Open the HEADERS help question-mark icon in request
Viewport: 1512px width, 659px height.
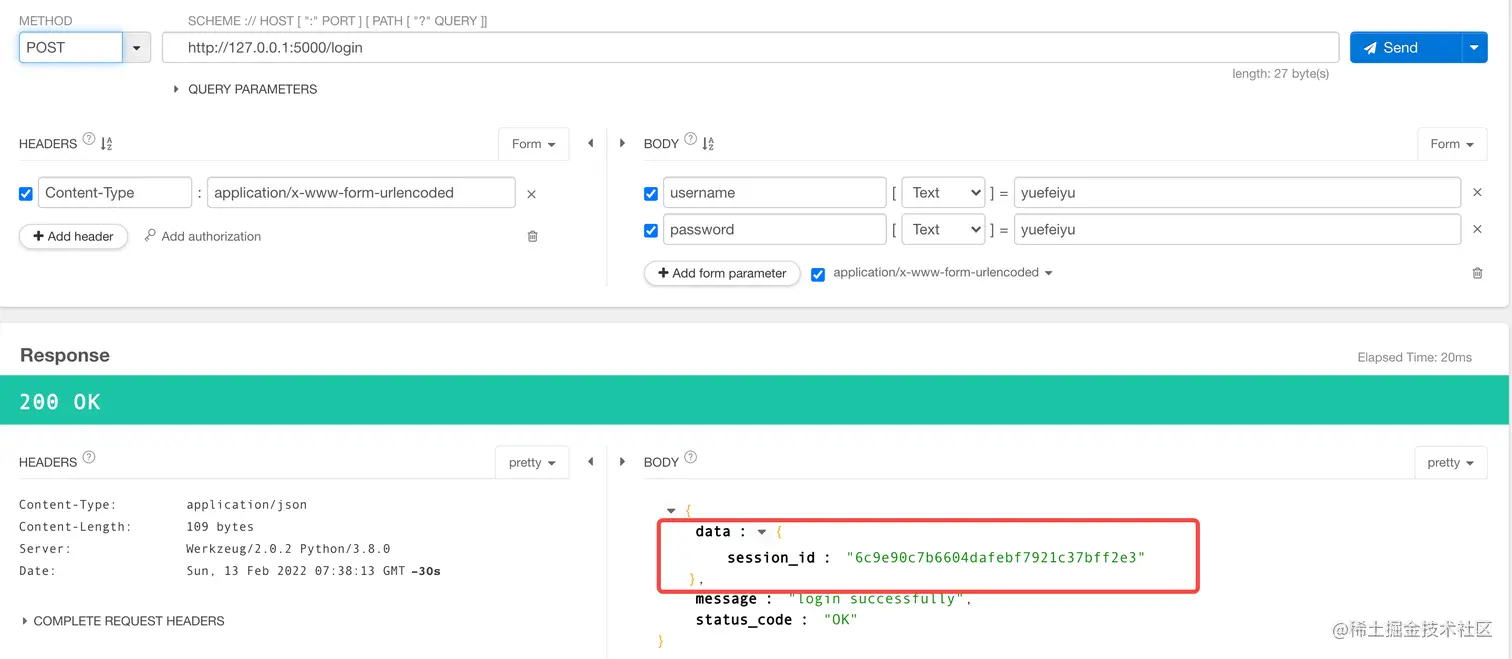(x=89, y=140)
